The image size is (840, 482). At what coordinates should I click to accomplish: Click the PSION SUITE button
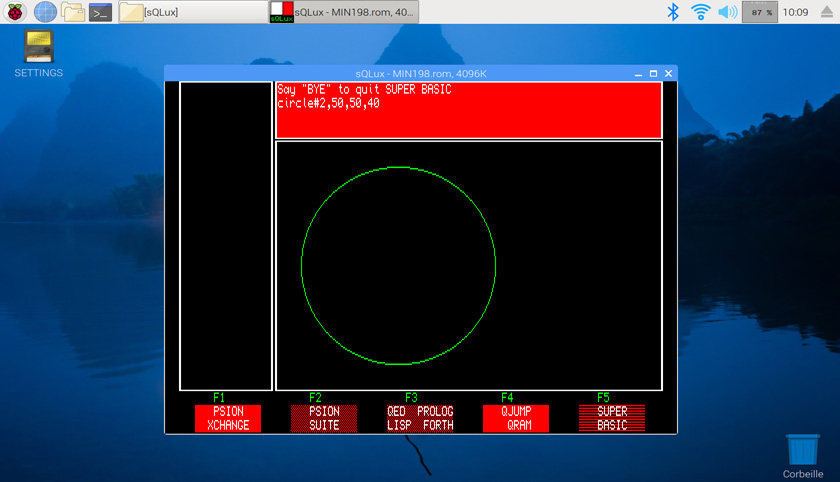pos(324,418)
